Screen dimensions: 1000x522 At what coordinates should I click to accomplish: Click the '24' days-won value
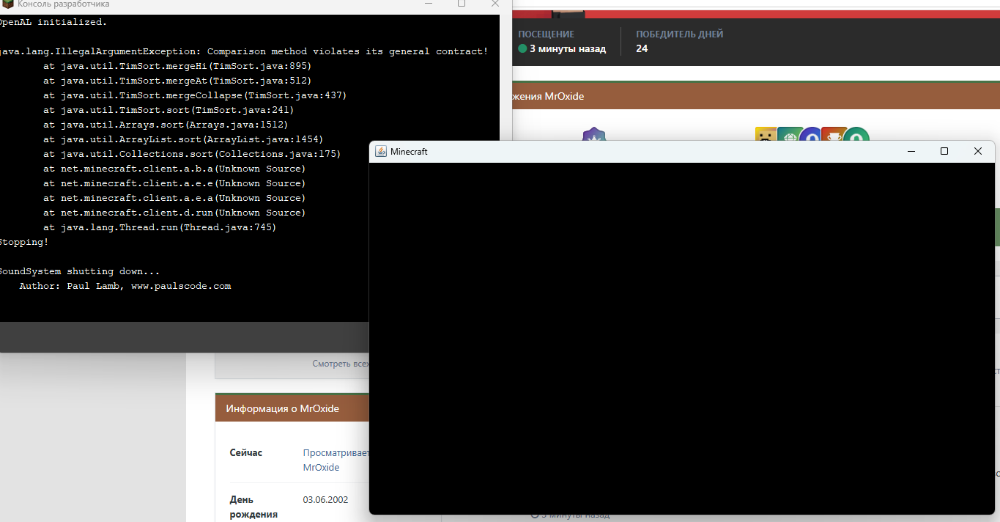642,48
